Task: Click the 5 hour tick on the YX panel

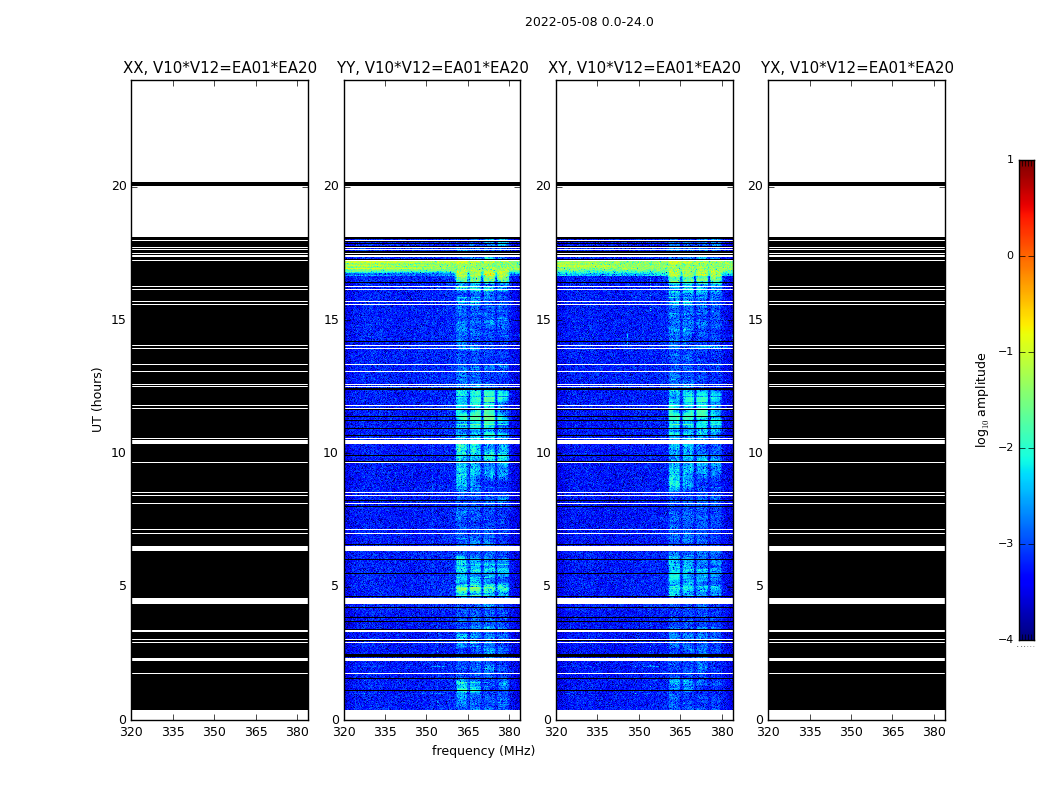Action: tap(759, 586)
